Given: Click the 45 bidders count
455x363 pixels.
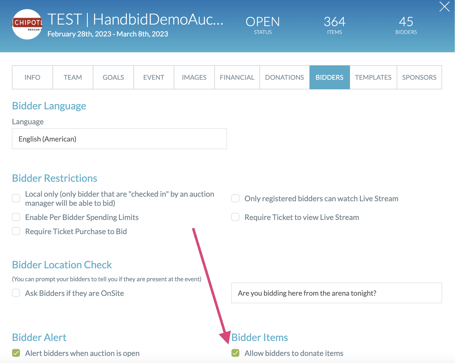Looking at the screenshot, I should pos(406,24).
